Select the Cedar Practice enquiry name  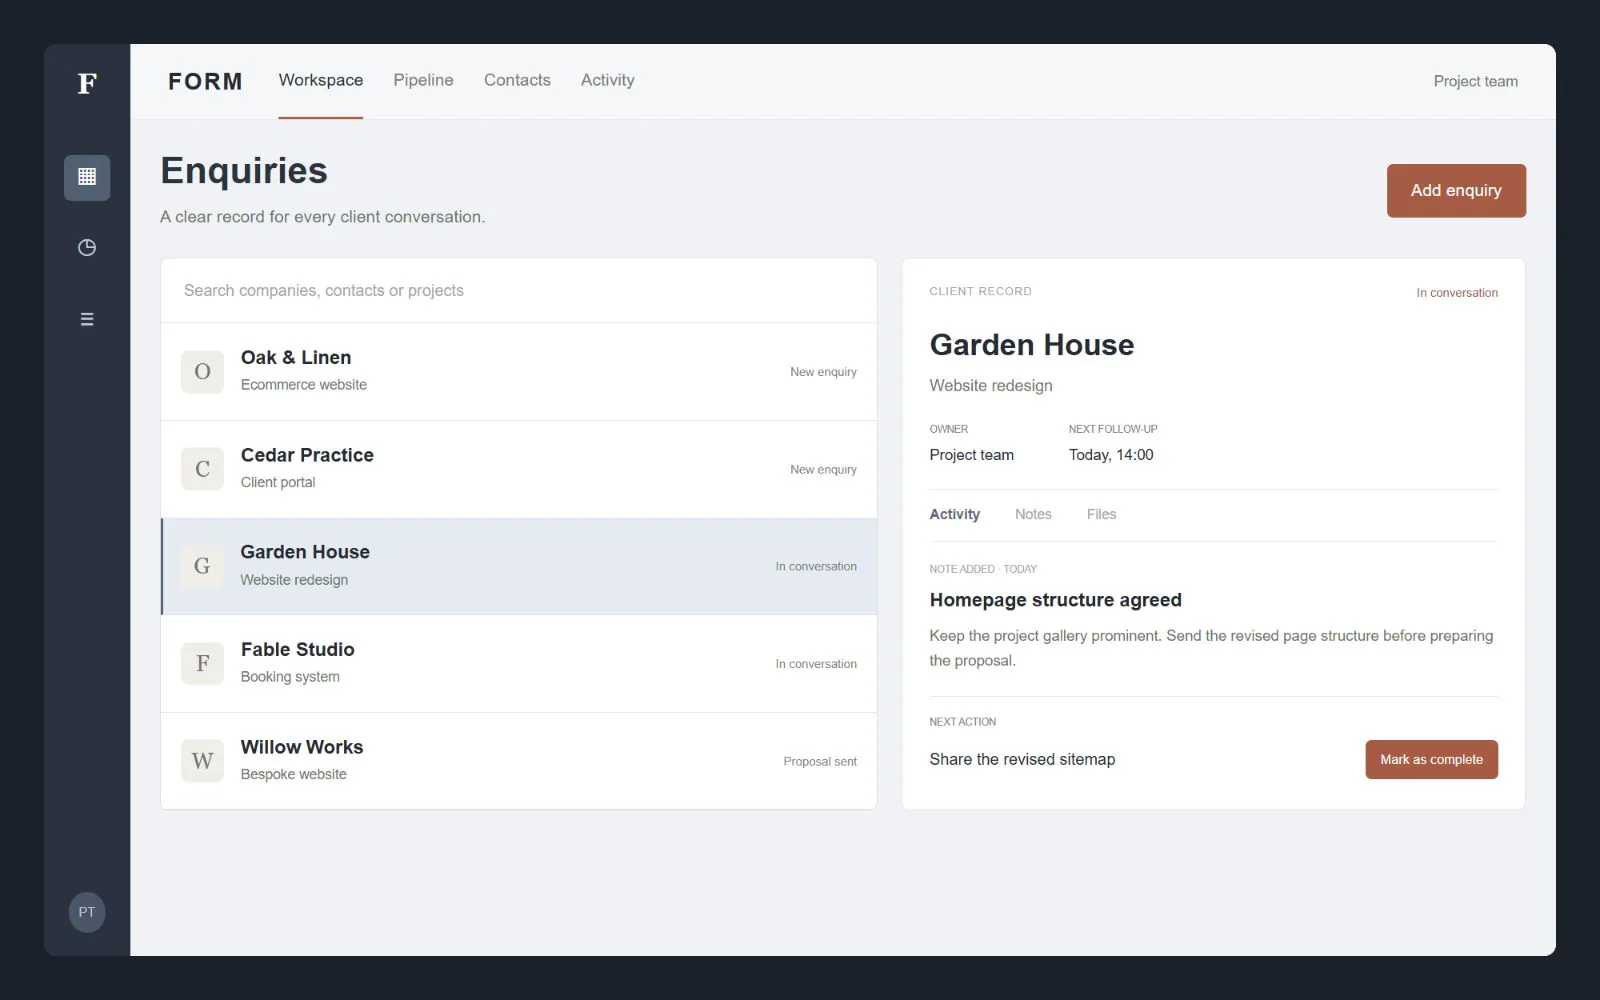tap(307, 455)
